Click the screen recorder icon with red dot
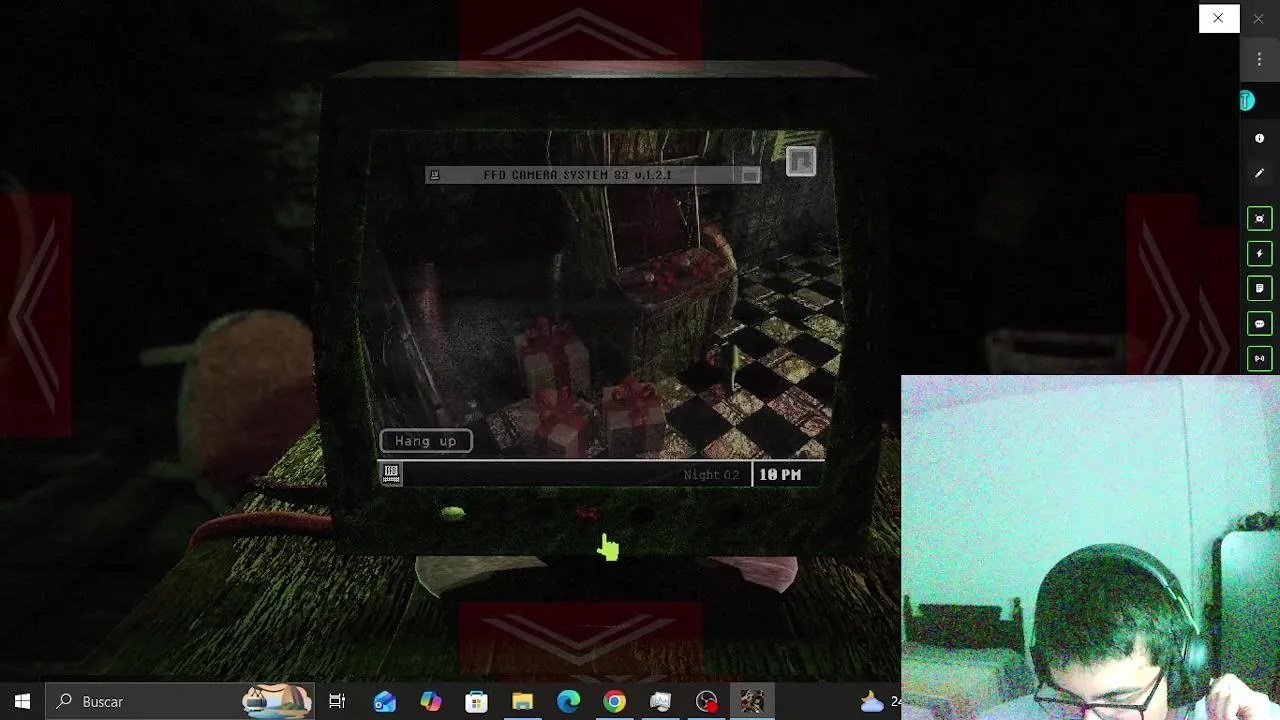The width and height of the screenshot is (1280, 720). 706,702
